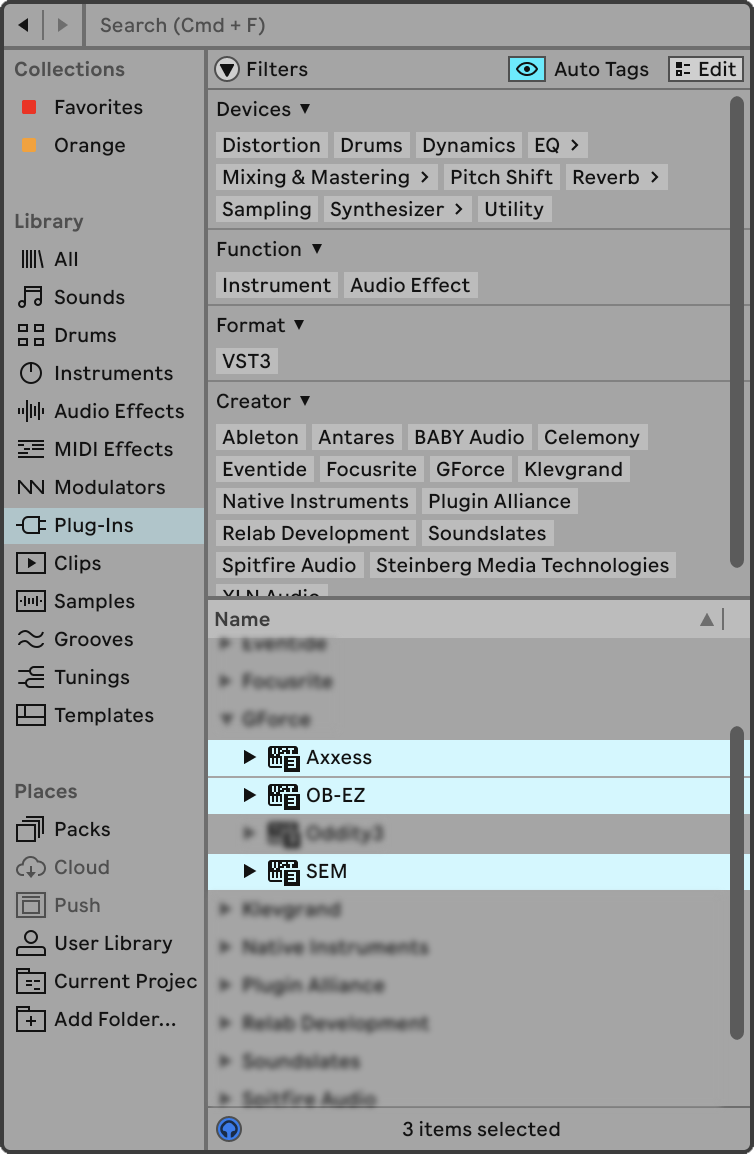Viewport: 754px width, 1154px height.
Task: Select the Orange collection swatch
Action: pos(29,145)
